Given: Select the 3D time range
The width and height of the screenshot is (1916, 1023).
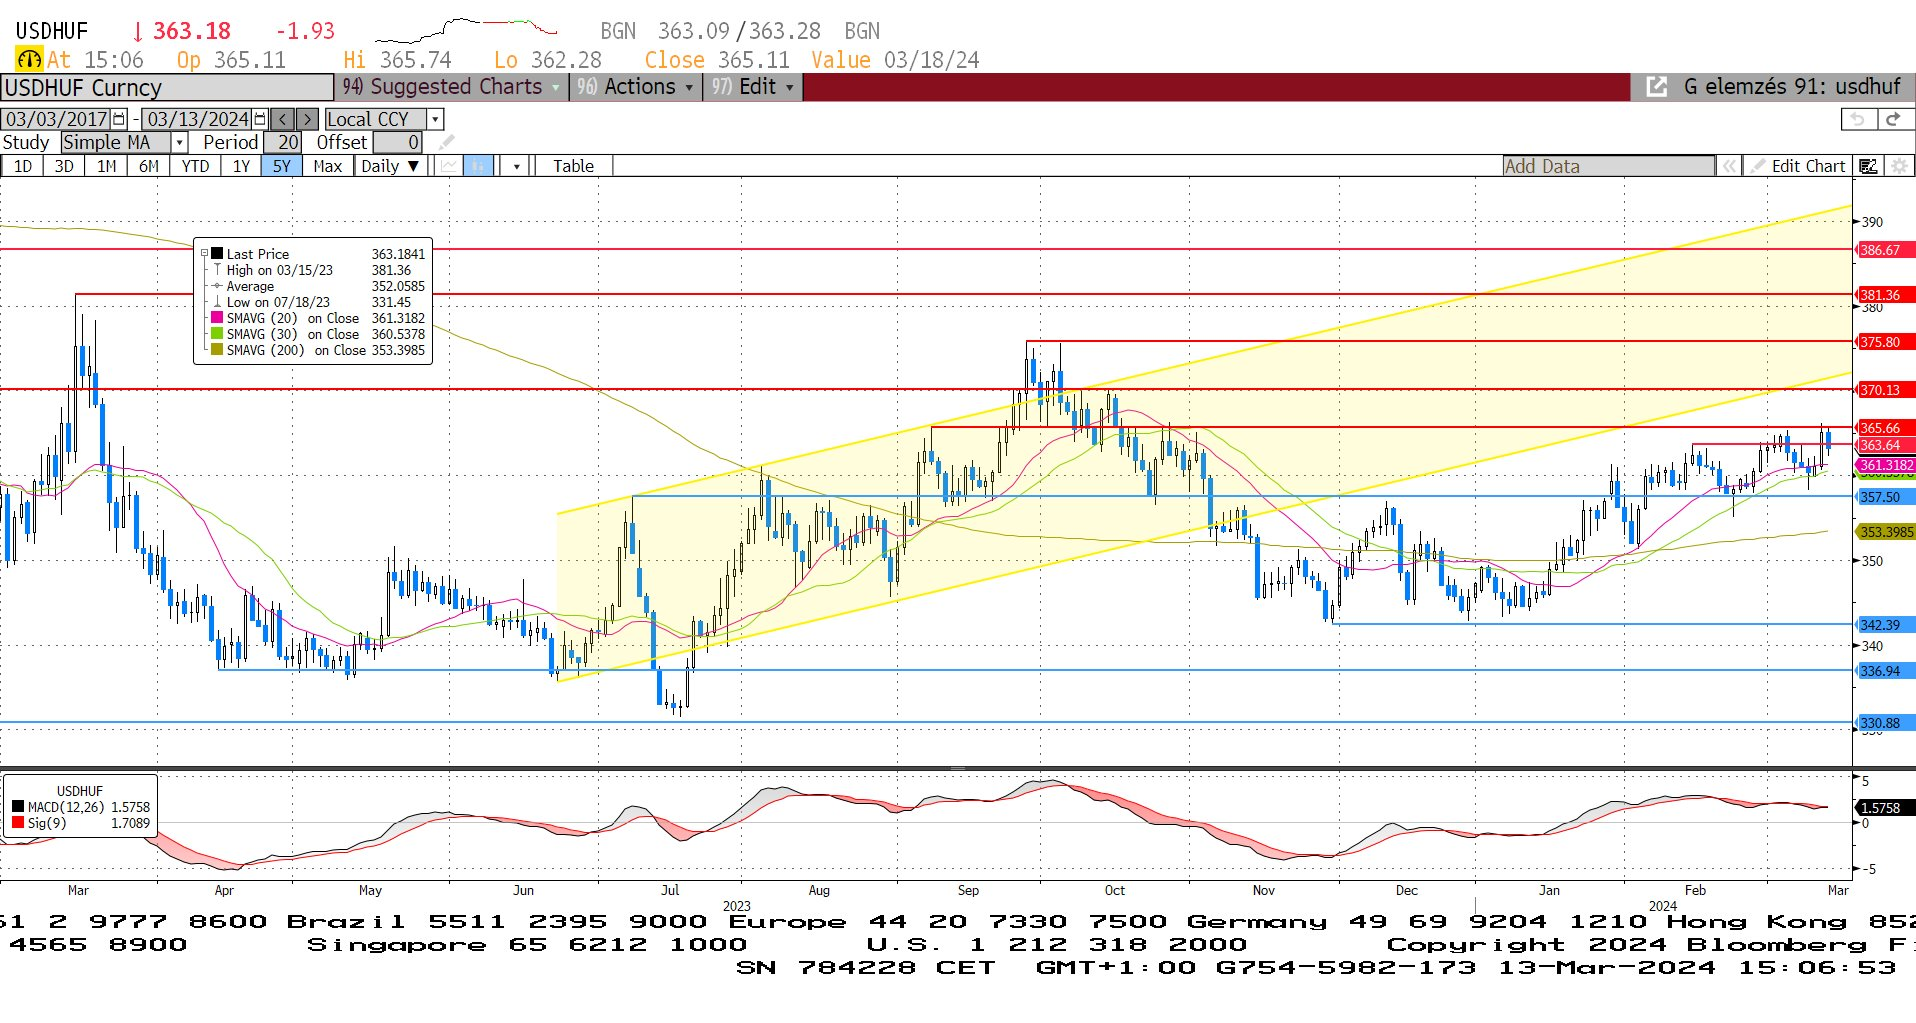Looking at the screenshot, I should pos(64,166).
